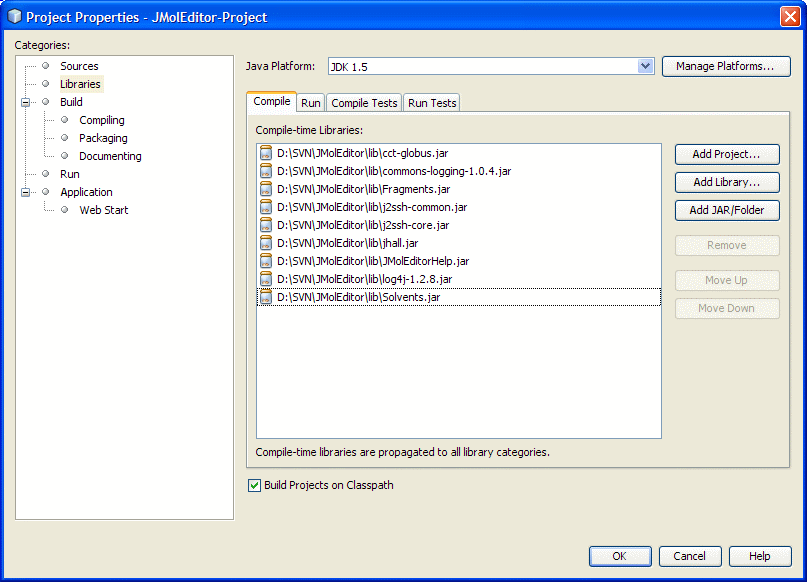Open the Compile Tests tab

[x=364, y=103]
